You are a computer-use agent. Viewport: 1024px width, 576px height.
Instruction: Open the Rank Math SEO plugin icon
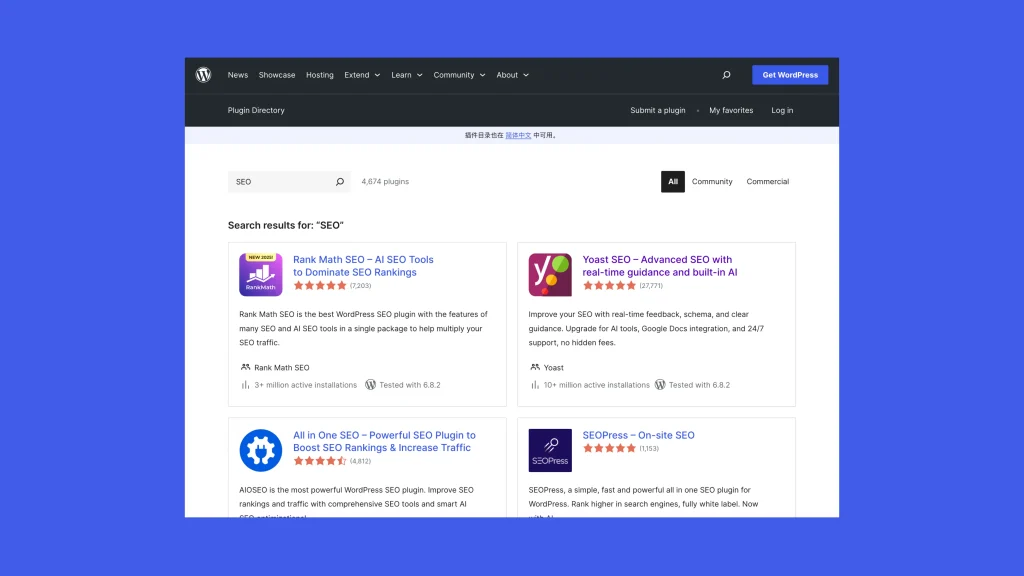[x=261, y=275]
